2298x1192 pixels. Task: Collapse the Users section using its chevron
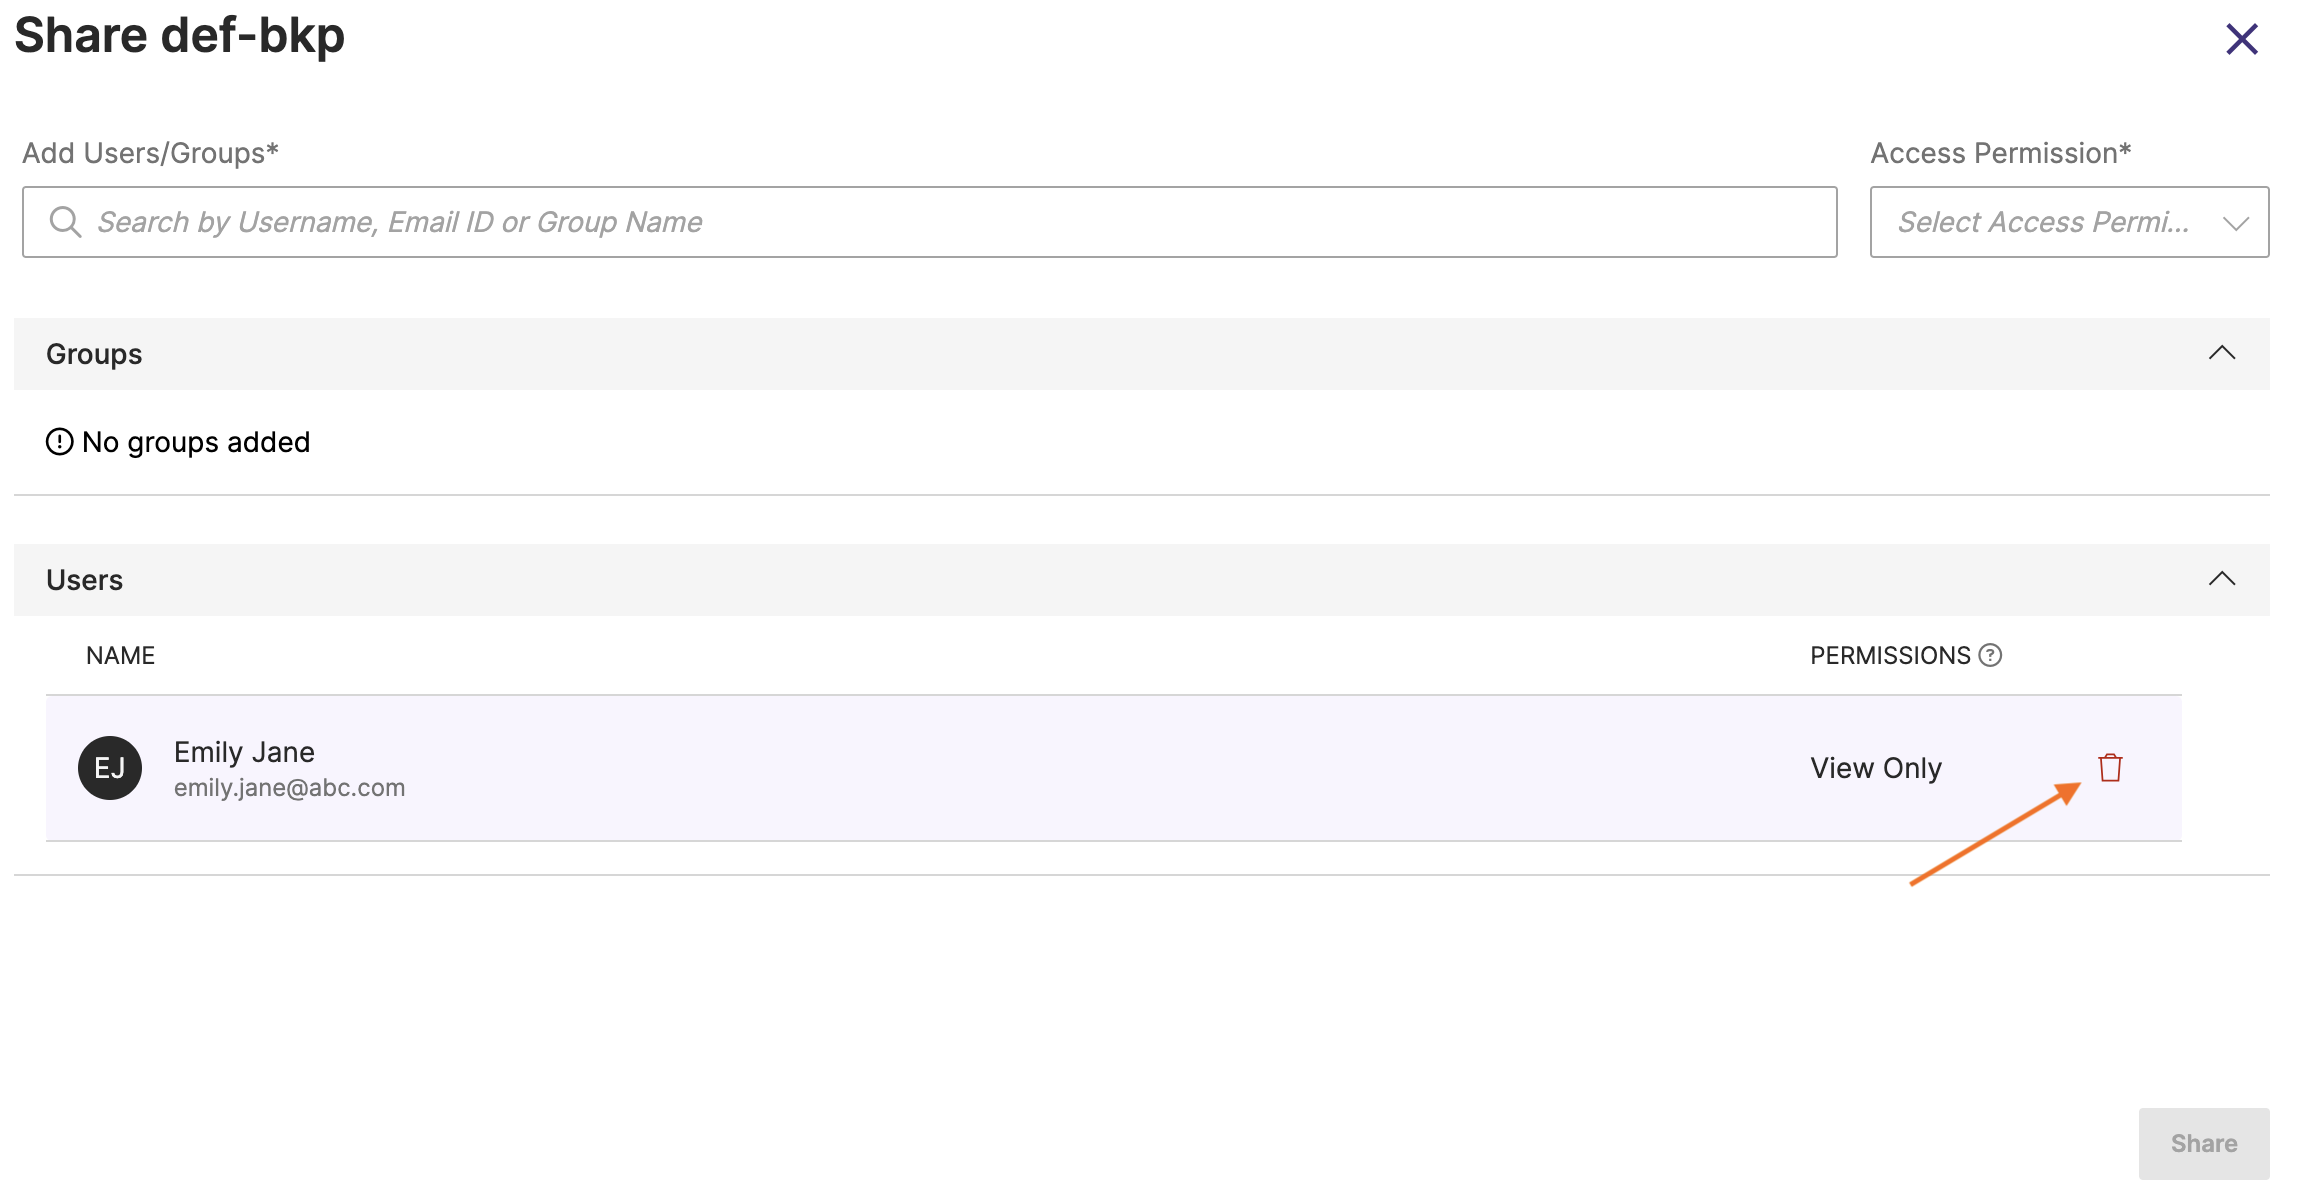coord(2221,579)
